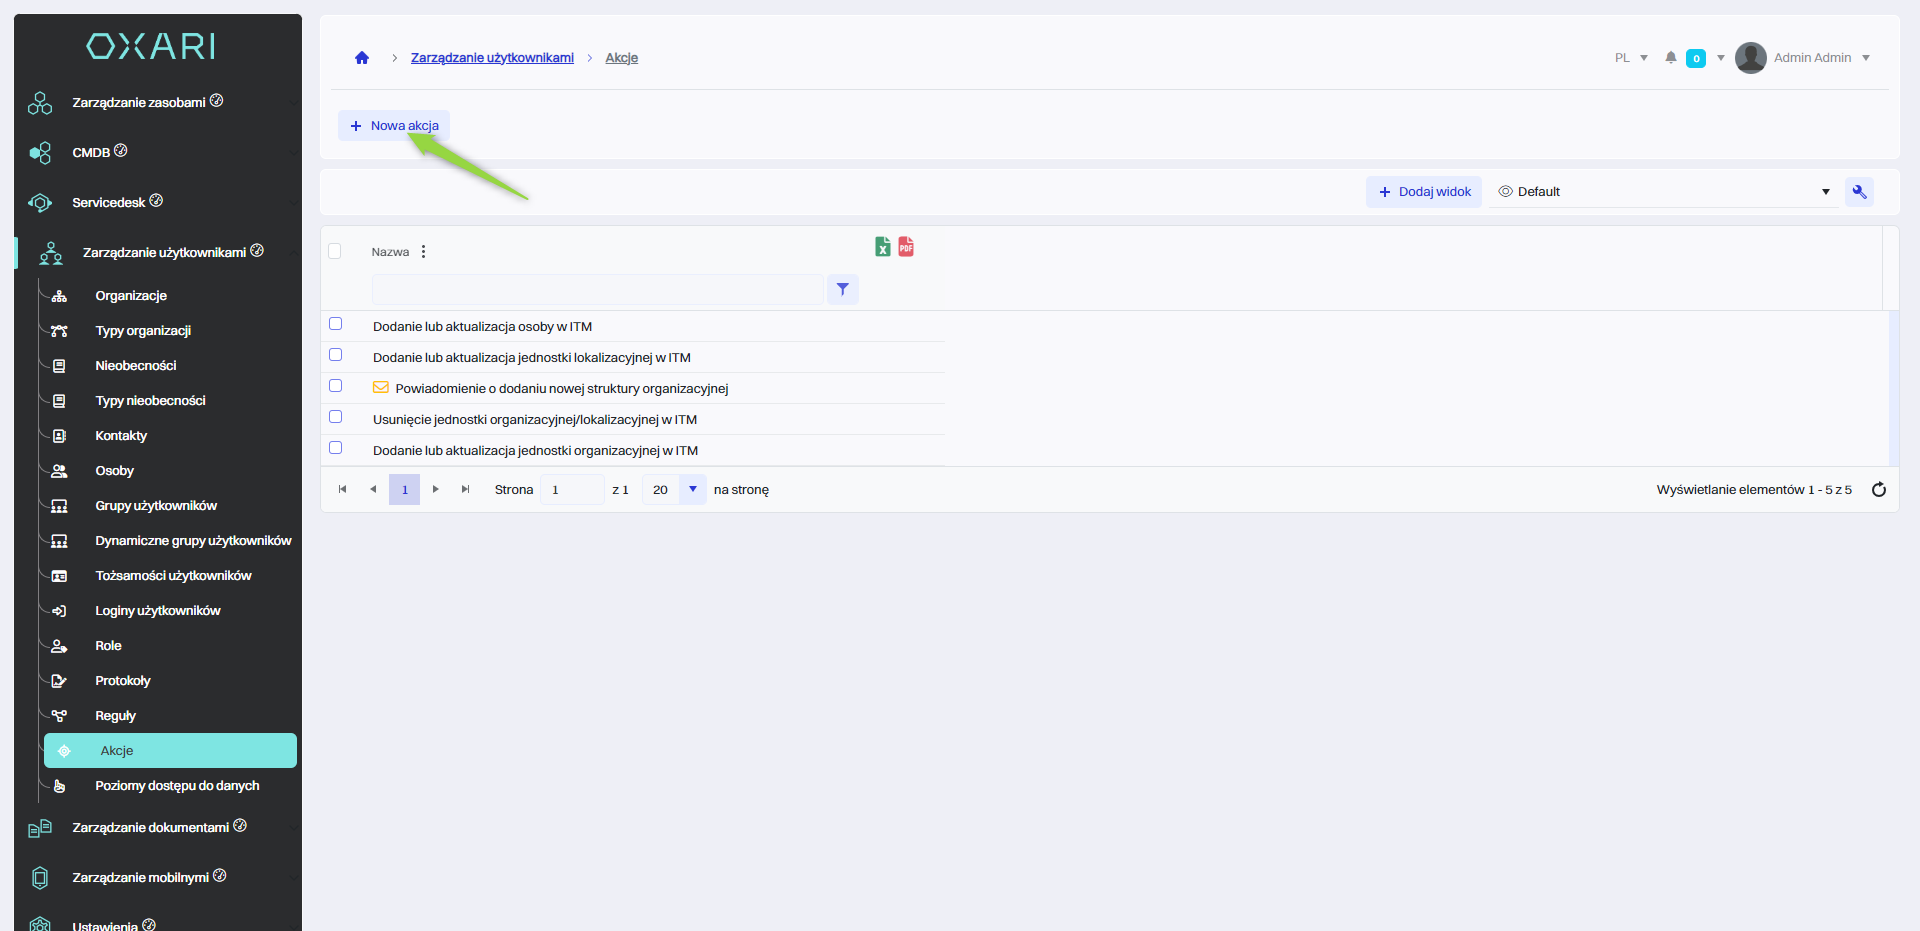Go to last page of results

[x=465, y=490]
